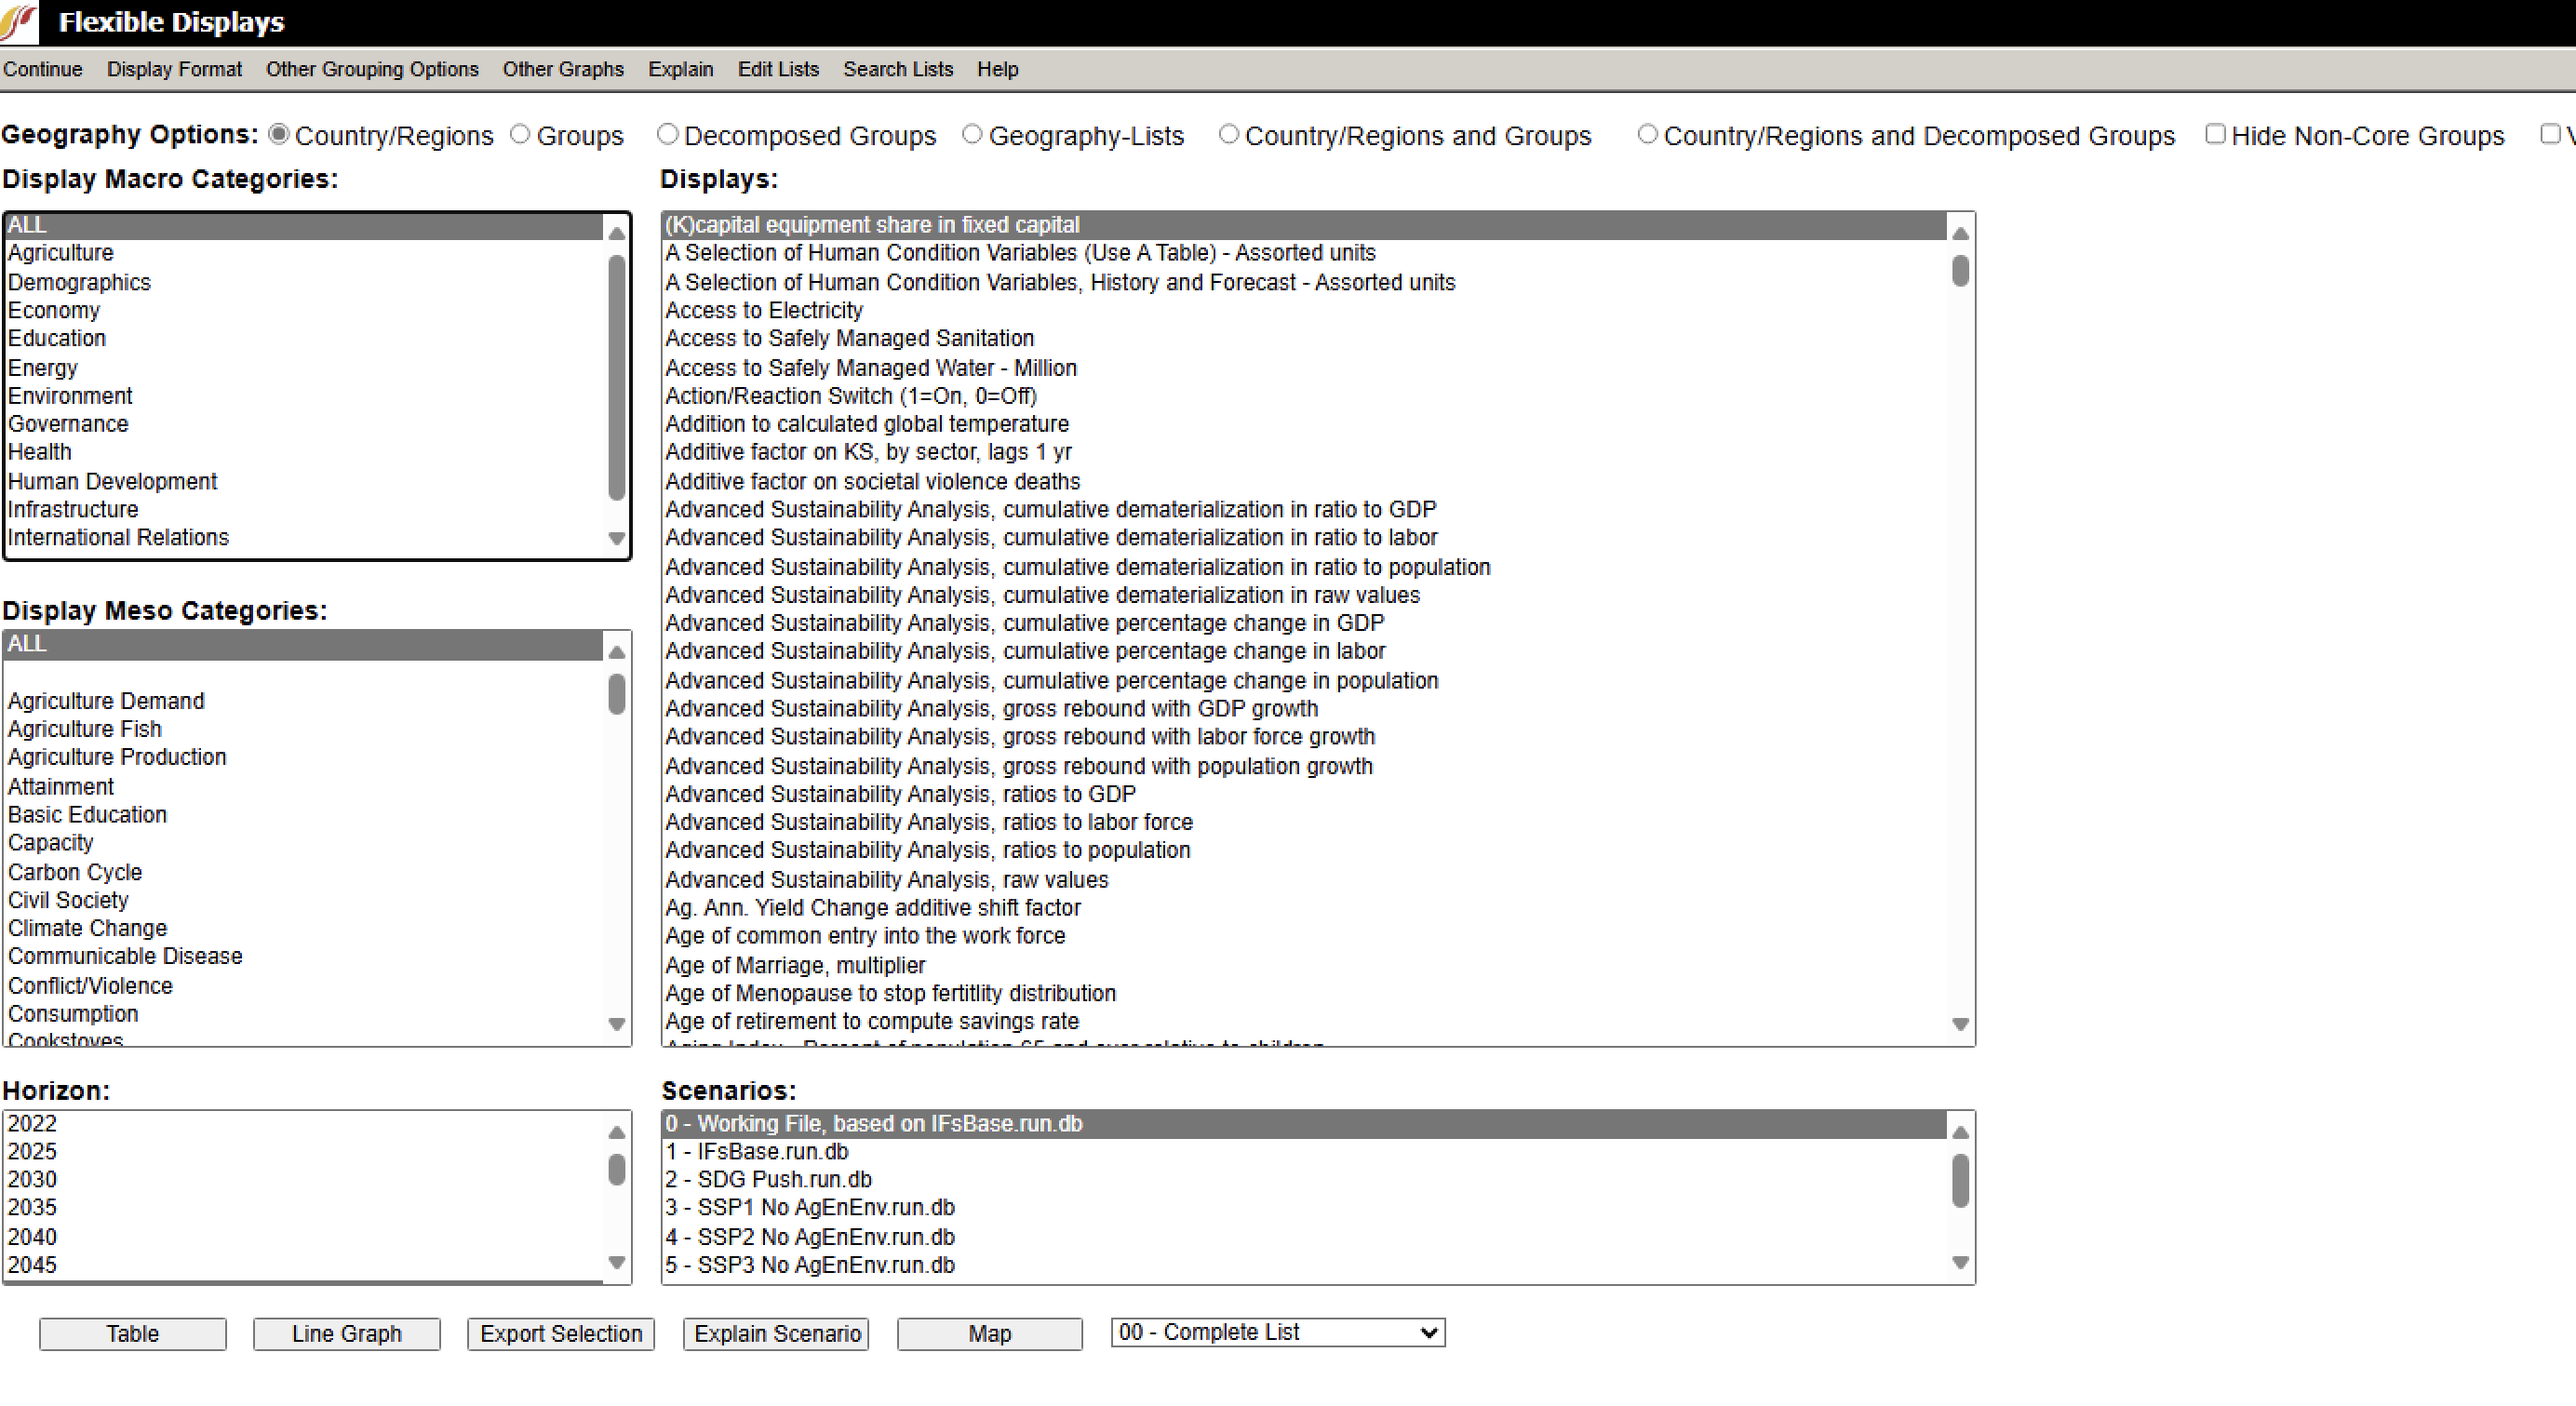This screenshot has width=2576, height=1406.
Task: Open the Display Format menu
Action: [x=174, y=69]
